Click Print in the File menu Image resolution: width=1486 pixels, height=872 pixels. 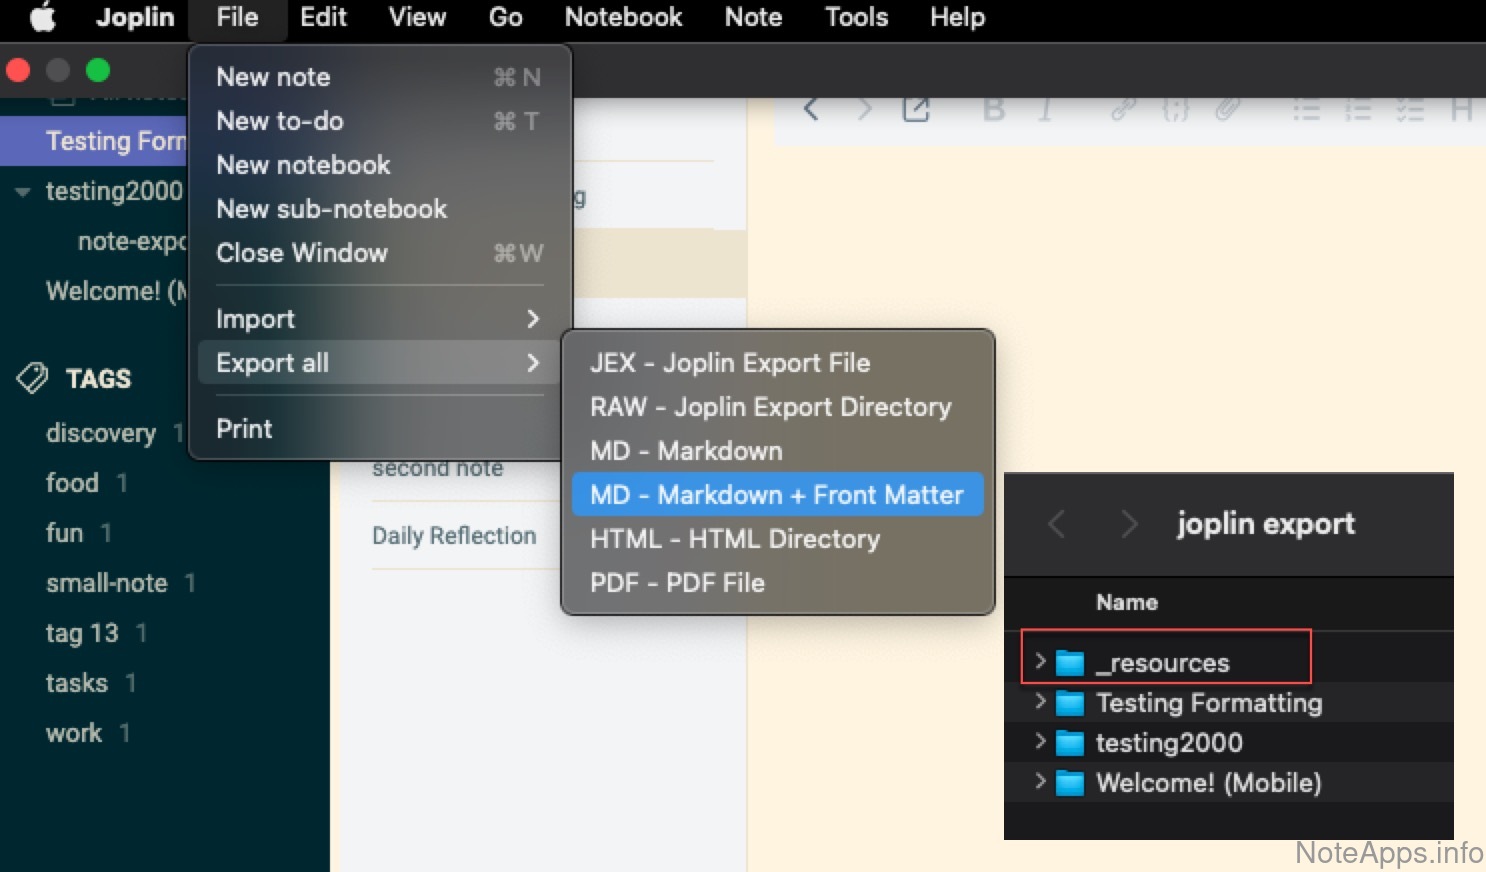click(244, 429)
